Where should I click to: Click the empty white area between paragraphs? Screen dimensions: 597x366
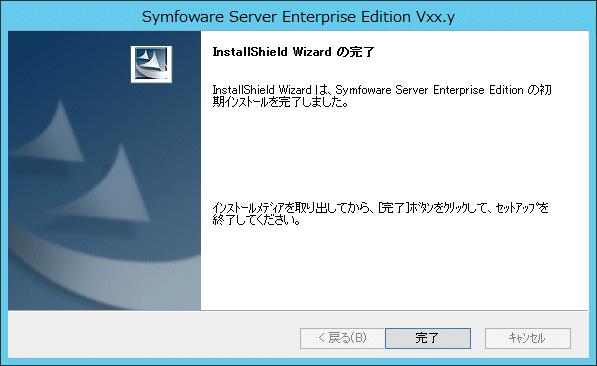pyautogui.click(x=381, y=154)
